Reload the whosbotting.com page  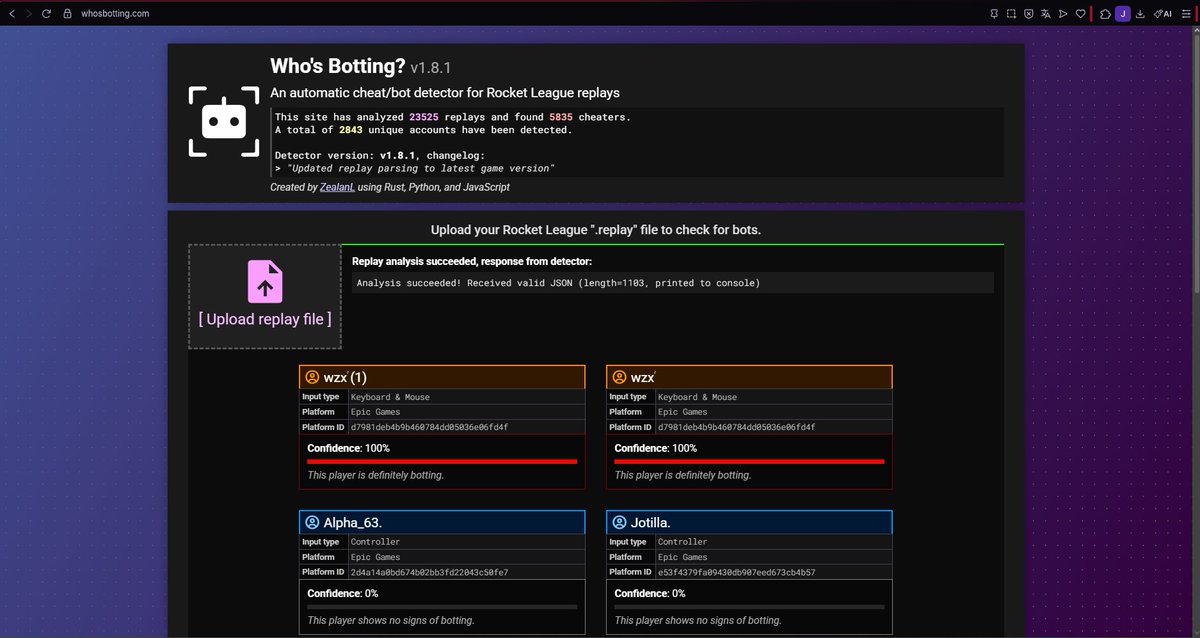point(46,13)
